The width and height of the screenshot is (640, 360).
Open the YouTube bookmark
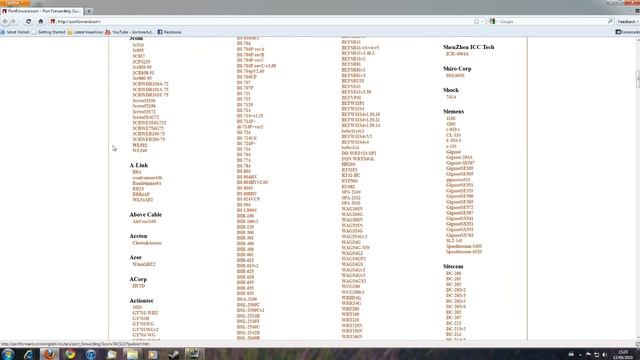[x=129, y=32]
